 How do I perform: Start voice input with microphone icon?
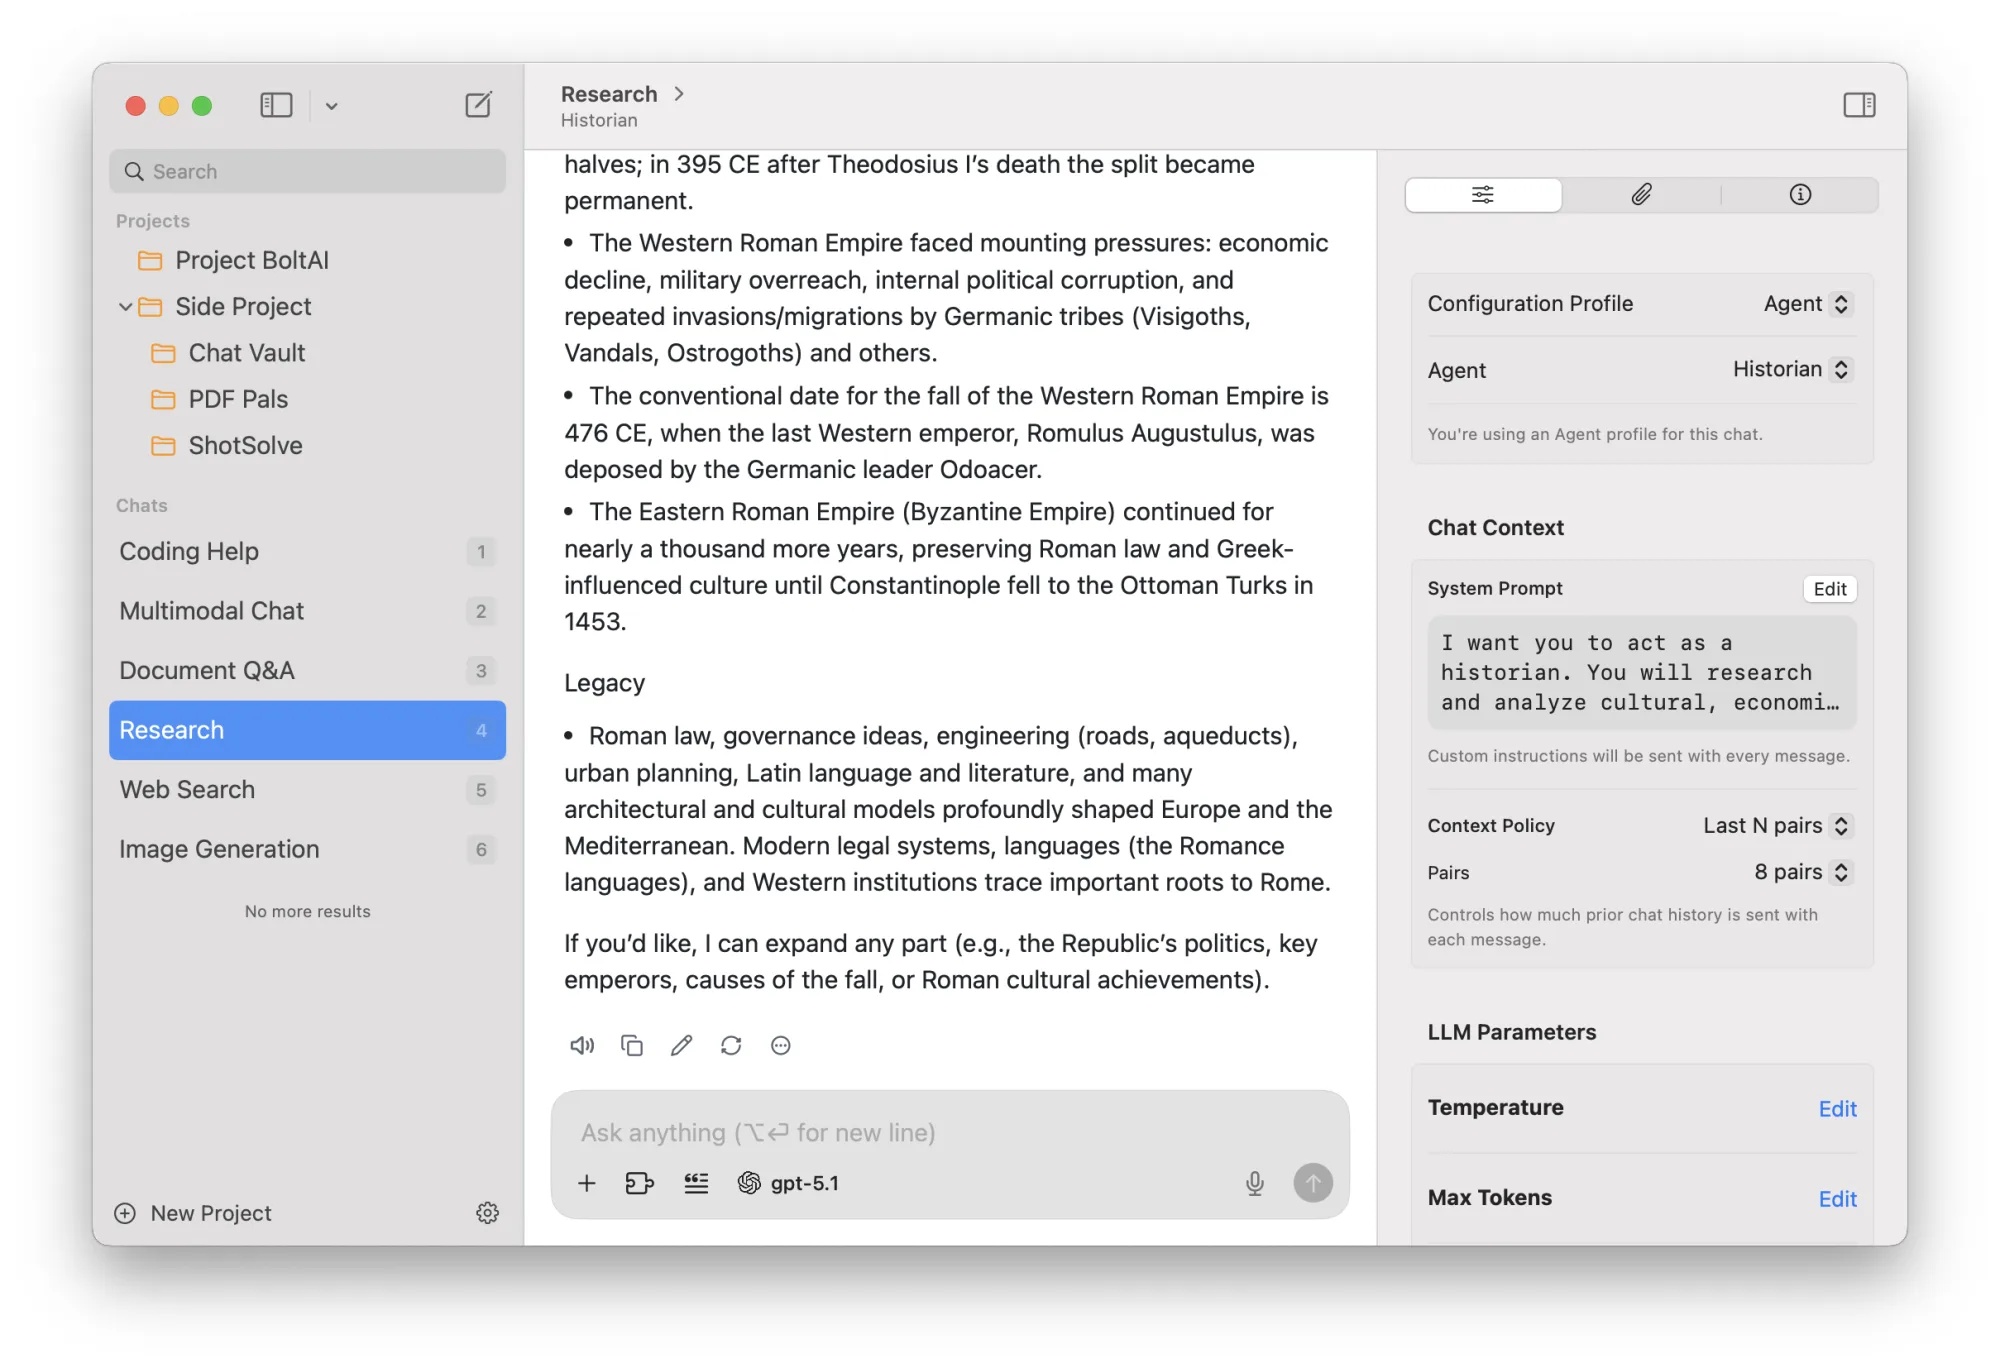1255,1184
